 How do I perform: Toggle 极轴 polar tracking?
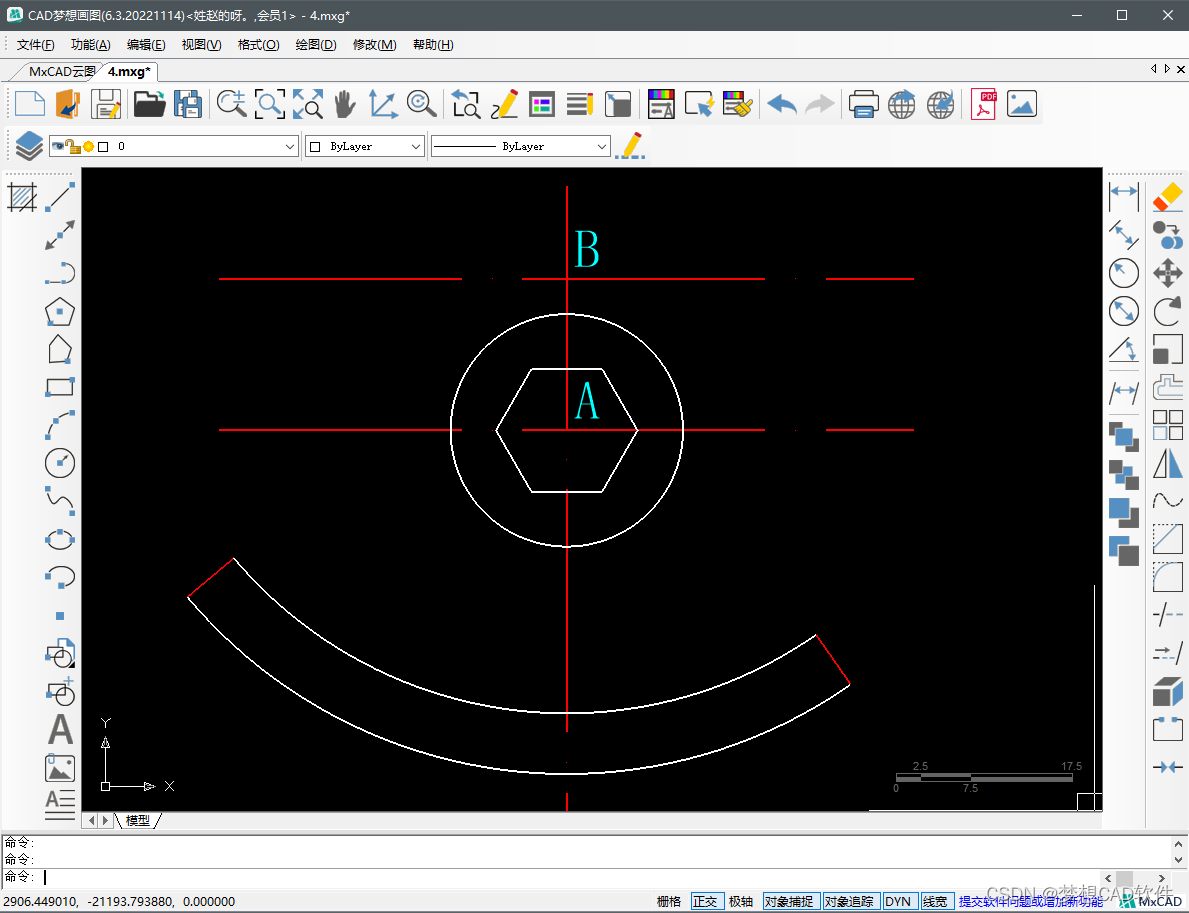click(742, 902)
